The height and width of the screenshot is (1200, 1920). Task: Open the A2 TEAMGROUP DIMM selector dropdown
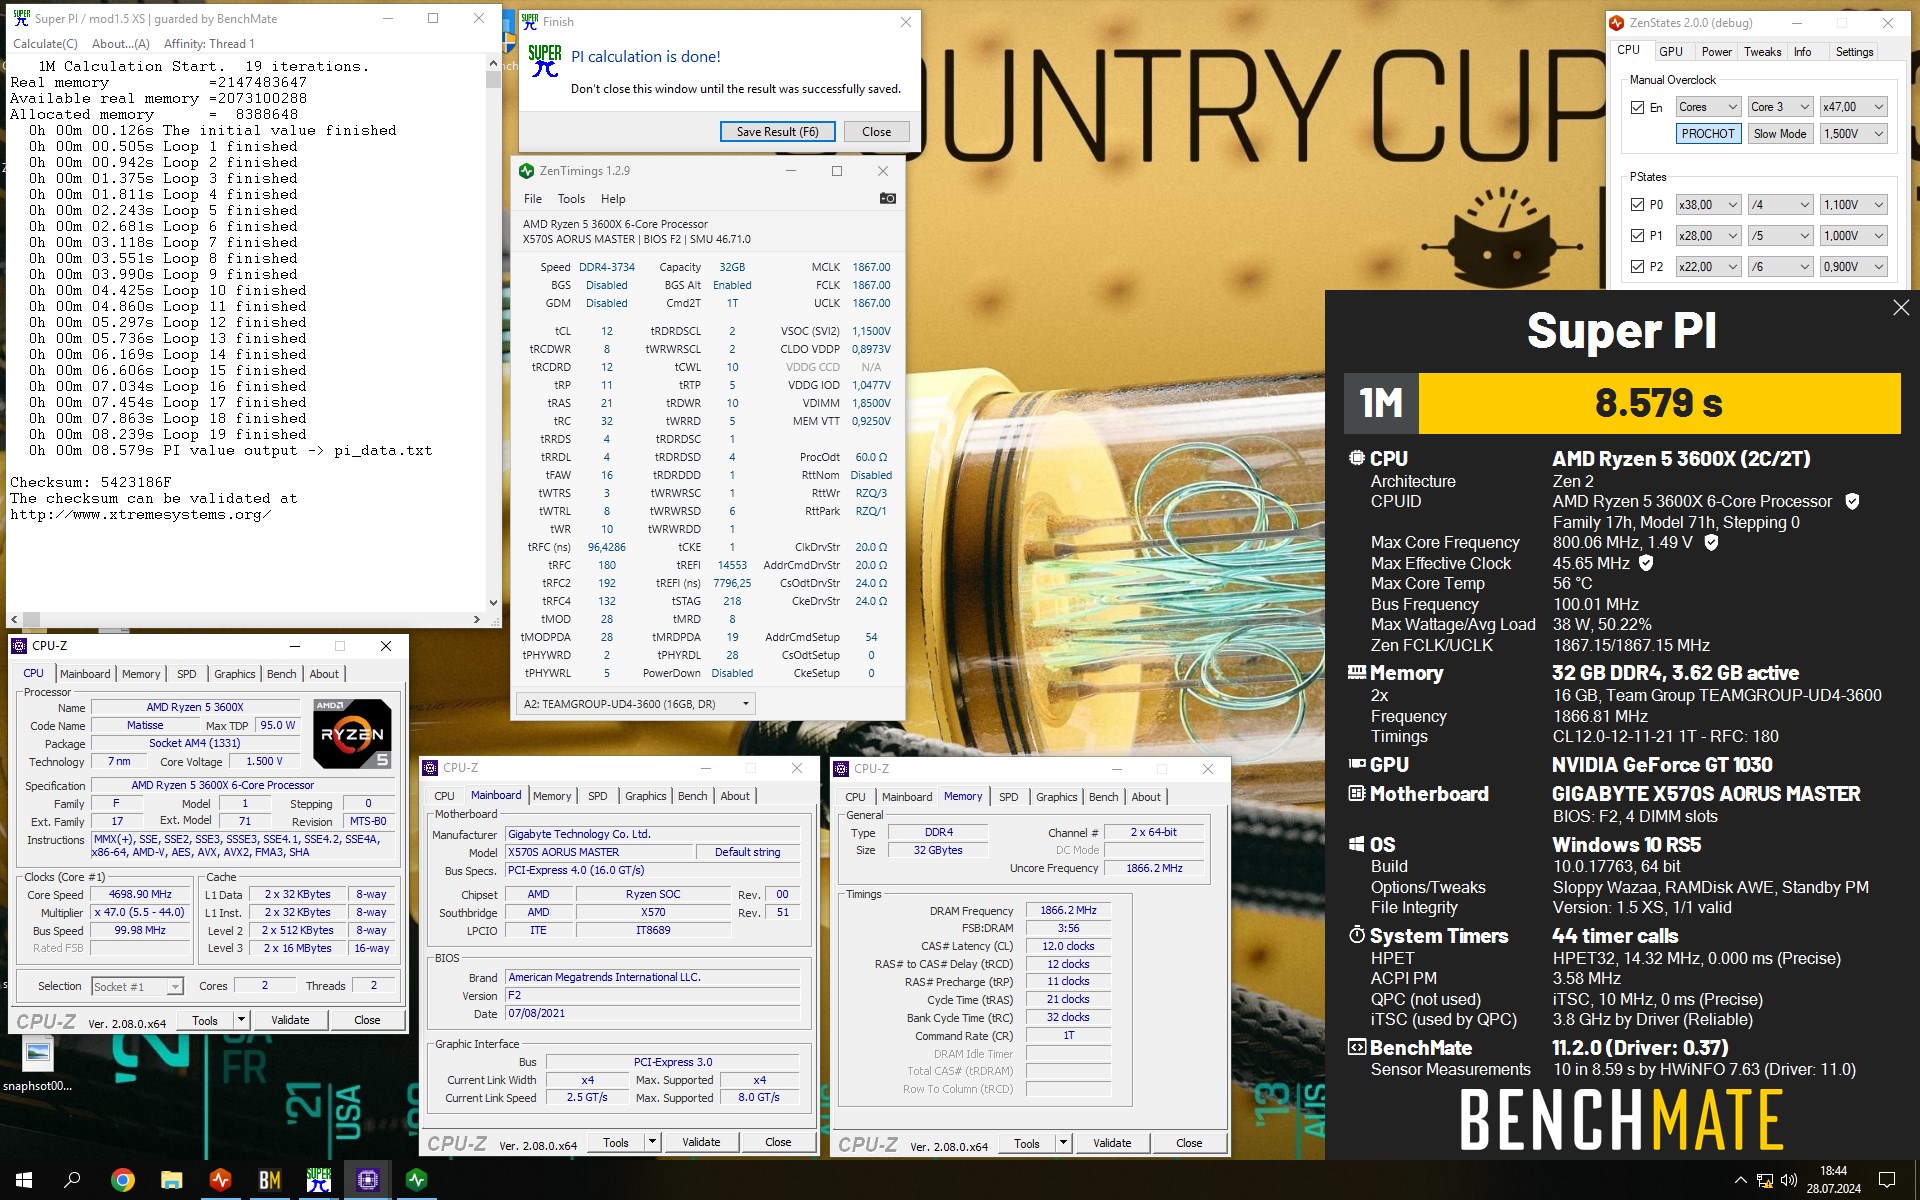tap(636, 704)
